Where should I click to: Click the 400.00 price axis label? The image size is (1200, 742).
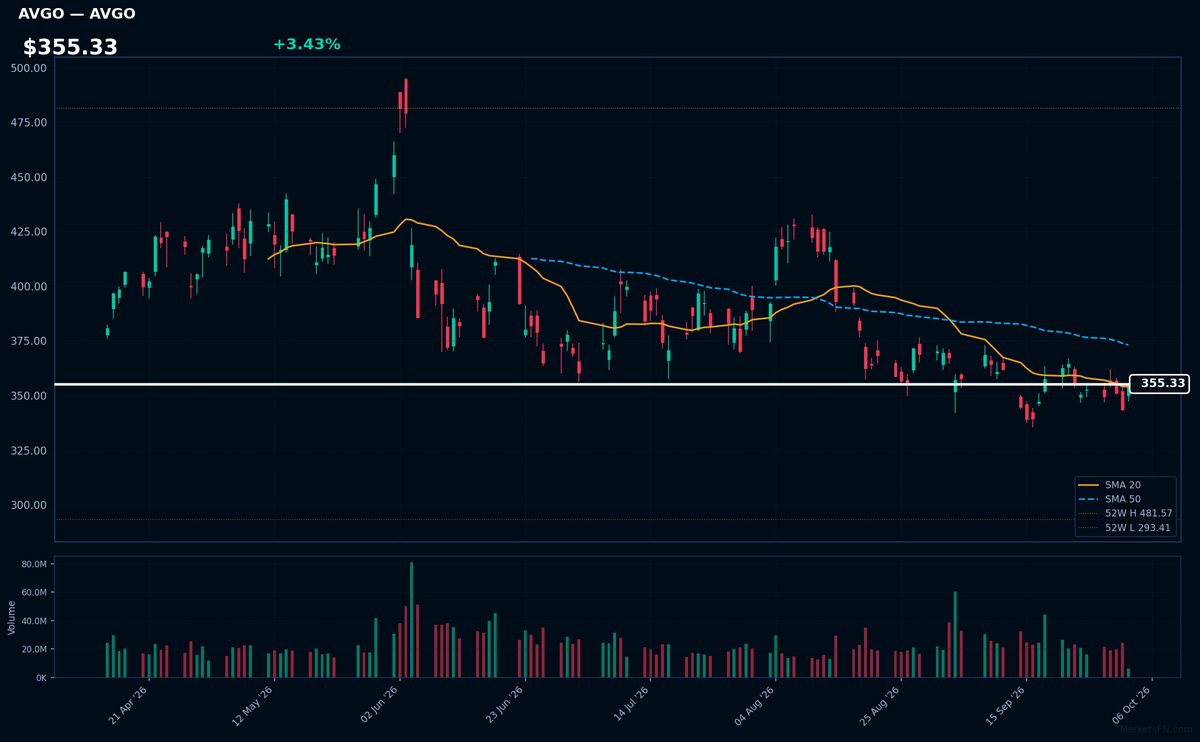point(29,286)
